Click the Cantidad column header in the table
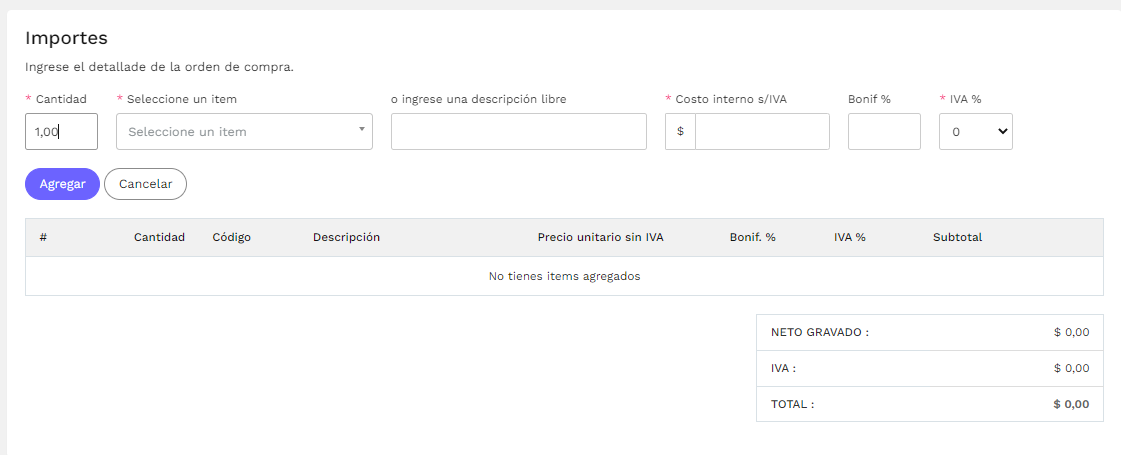This screenshot has width=1121, height=455. coord(159,237)
